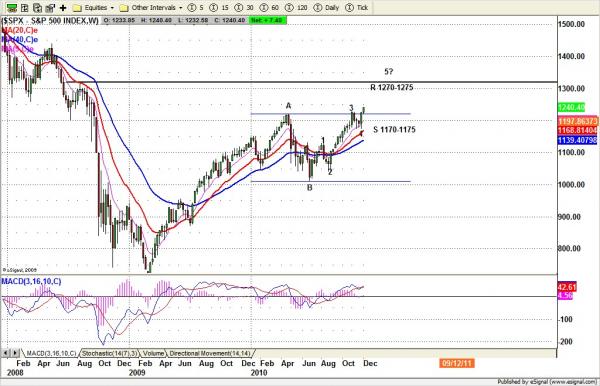Click the green Net +7.40 readout
This screenshot has height=386, width=600.
coord(267,20)
